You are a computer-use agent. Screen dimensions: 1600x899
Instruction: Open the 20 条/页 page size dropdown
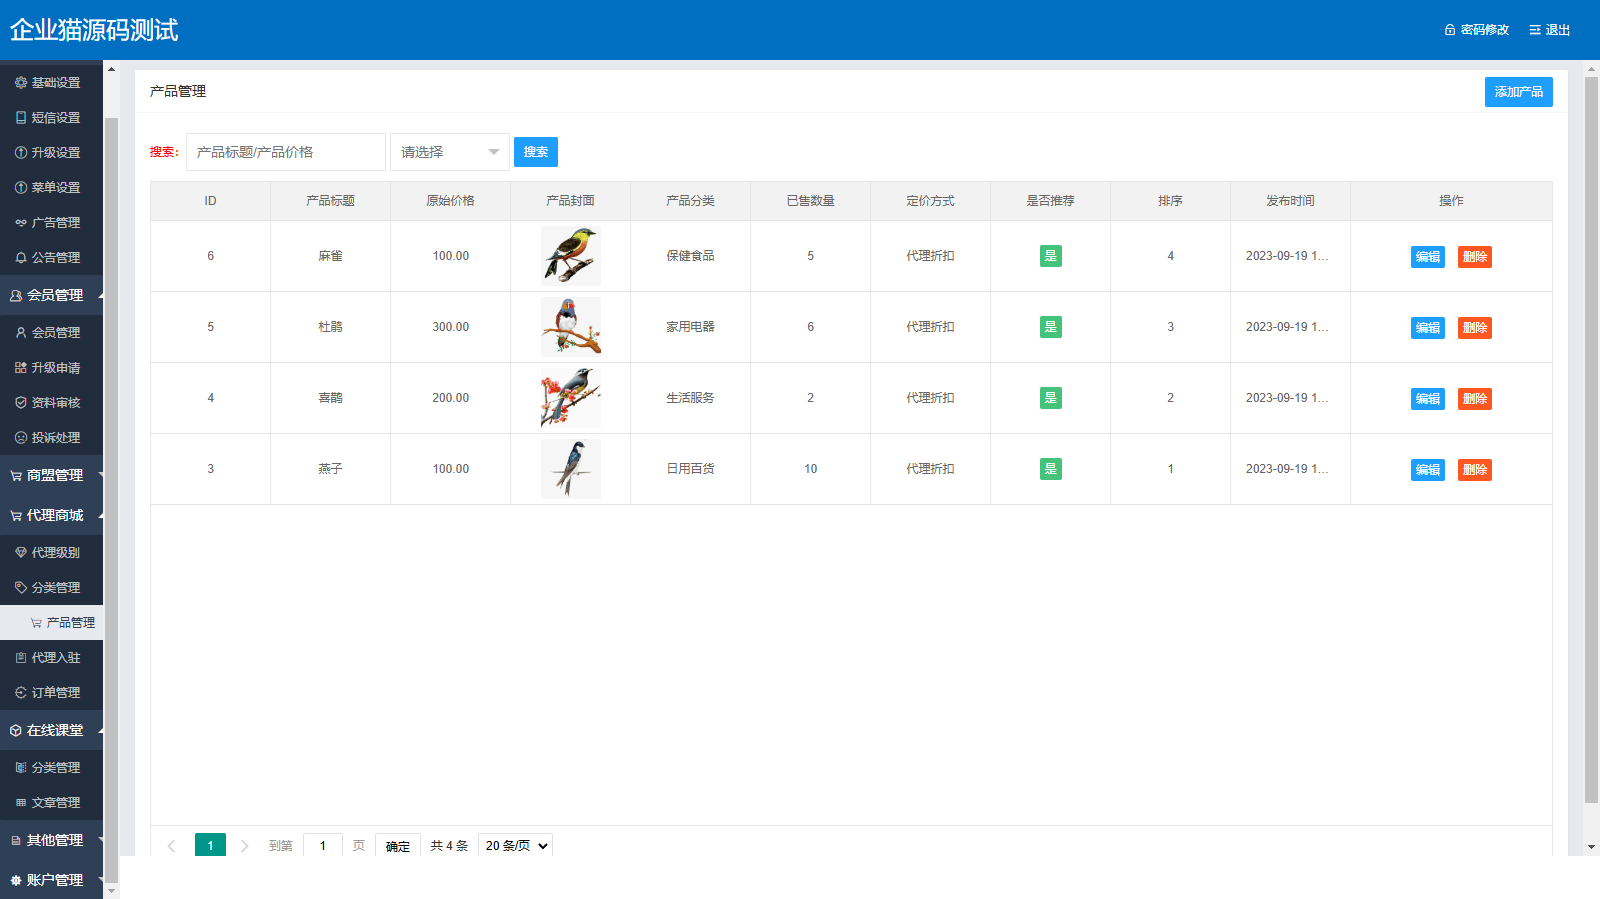[515, 846]
